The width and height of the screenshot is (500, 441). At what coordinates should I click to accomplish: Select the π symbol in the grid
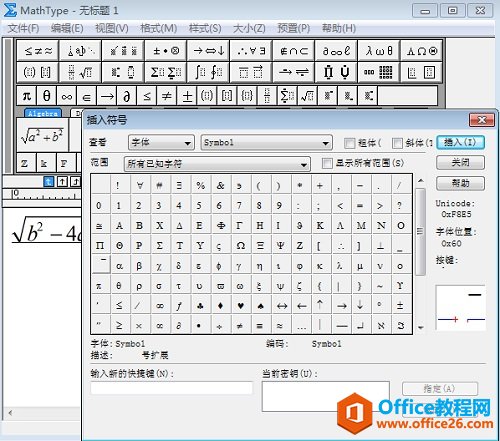(x=99, y=286)
